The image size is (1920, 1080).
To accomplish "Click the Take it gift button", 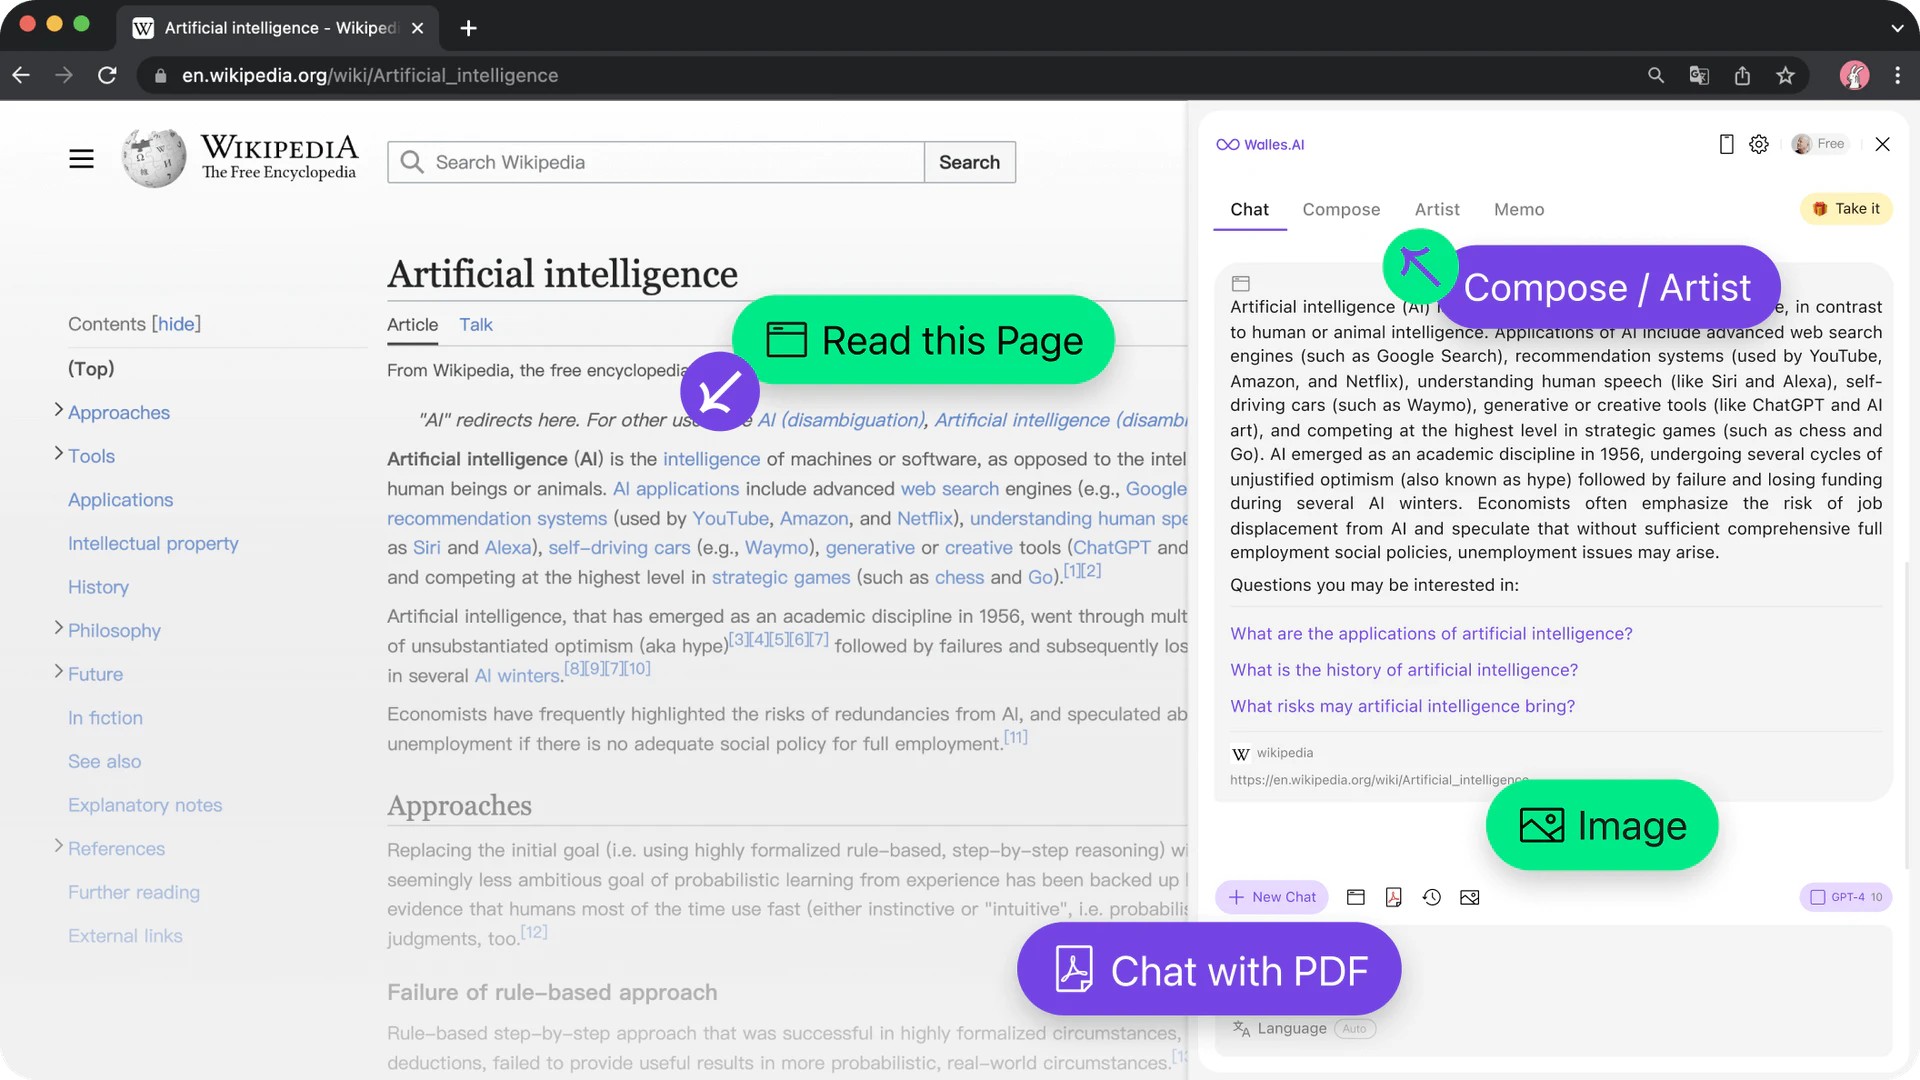I will pos(1846,208).
